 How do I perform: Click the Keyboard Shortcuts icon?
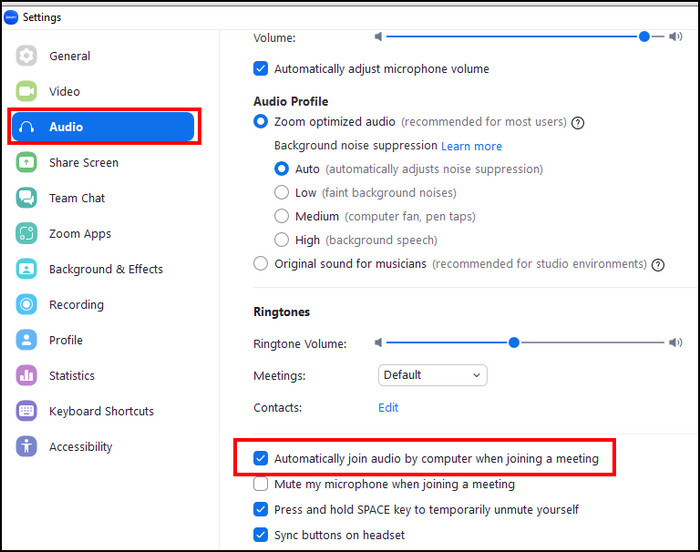26,411
